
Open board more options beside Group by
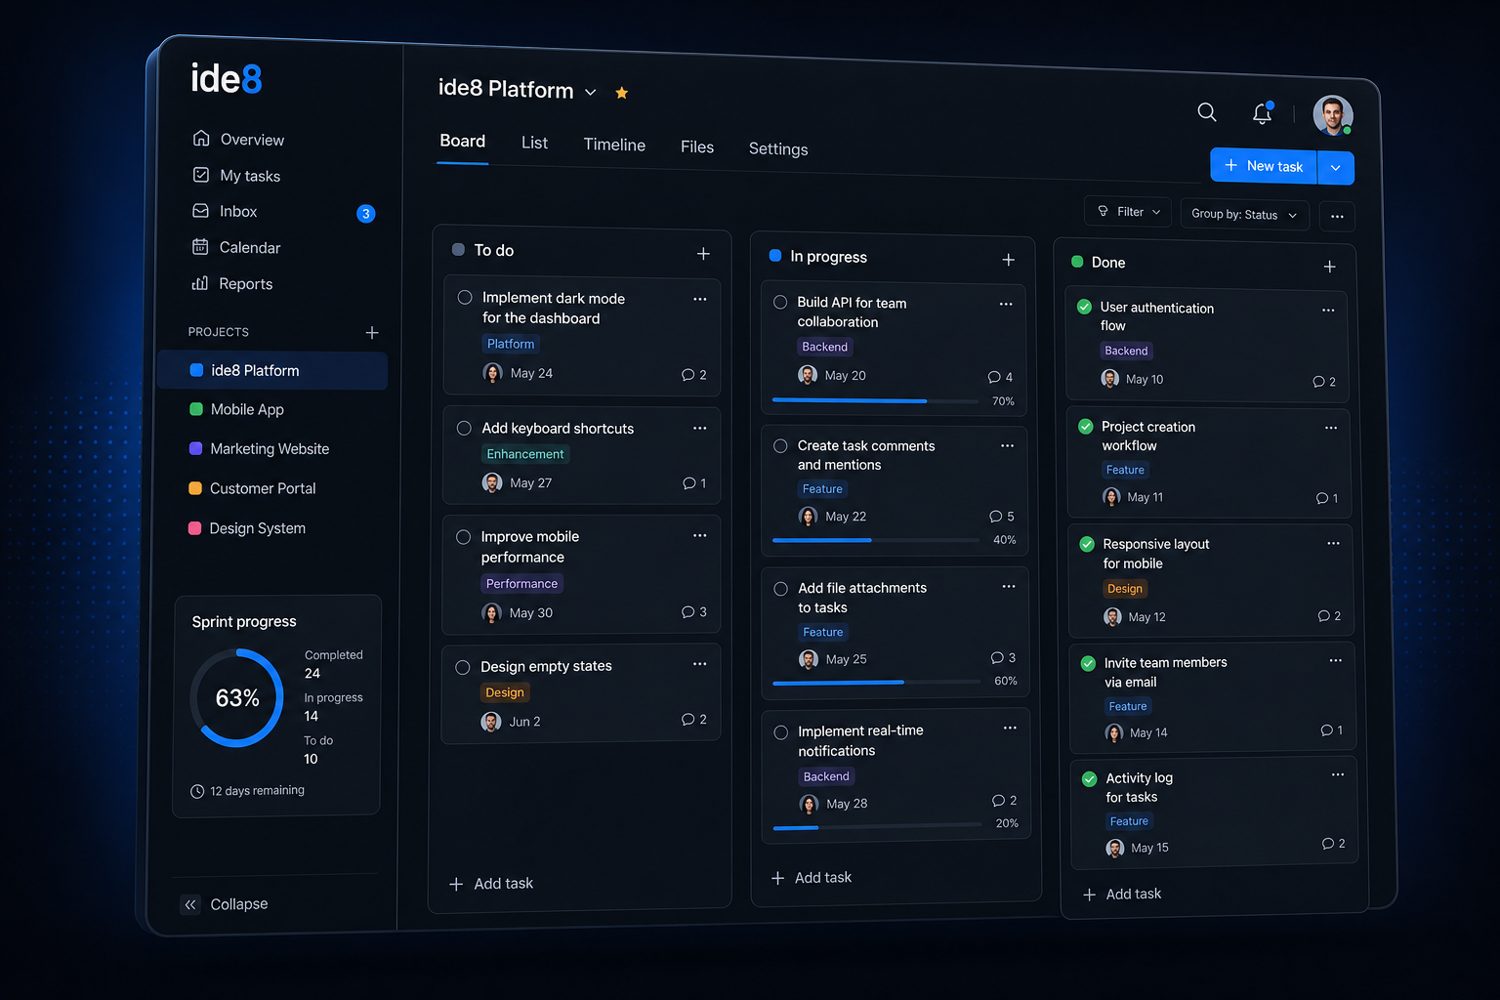click(1337, 216)
